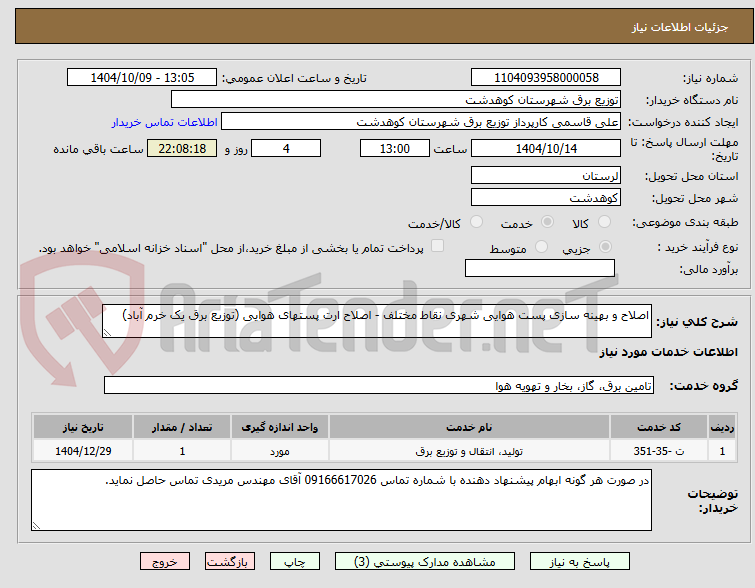Click the remaining days field showing 4
The image size is (755, 588).
pos(286,148)
